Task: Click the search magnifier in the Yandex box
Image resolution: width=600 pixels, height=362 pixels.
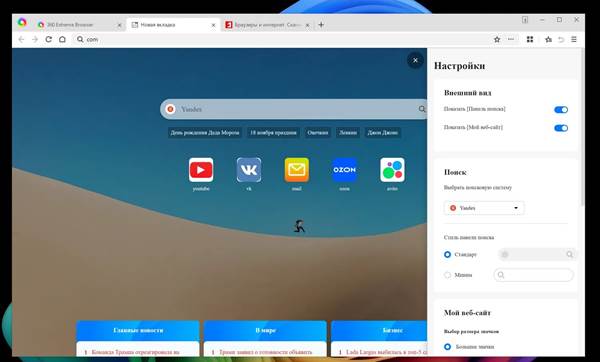Action: [422, 109]
